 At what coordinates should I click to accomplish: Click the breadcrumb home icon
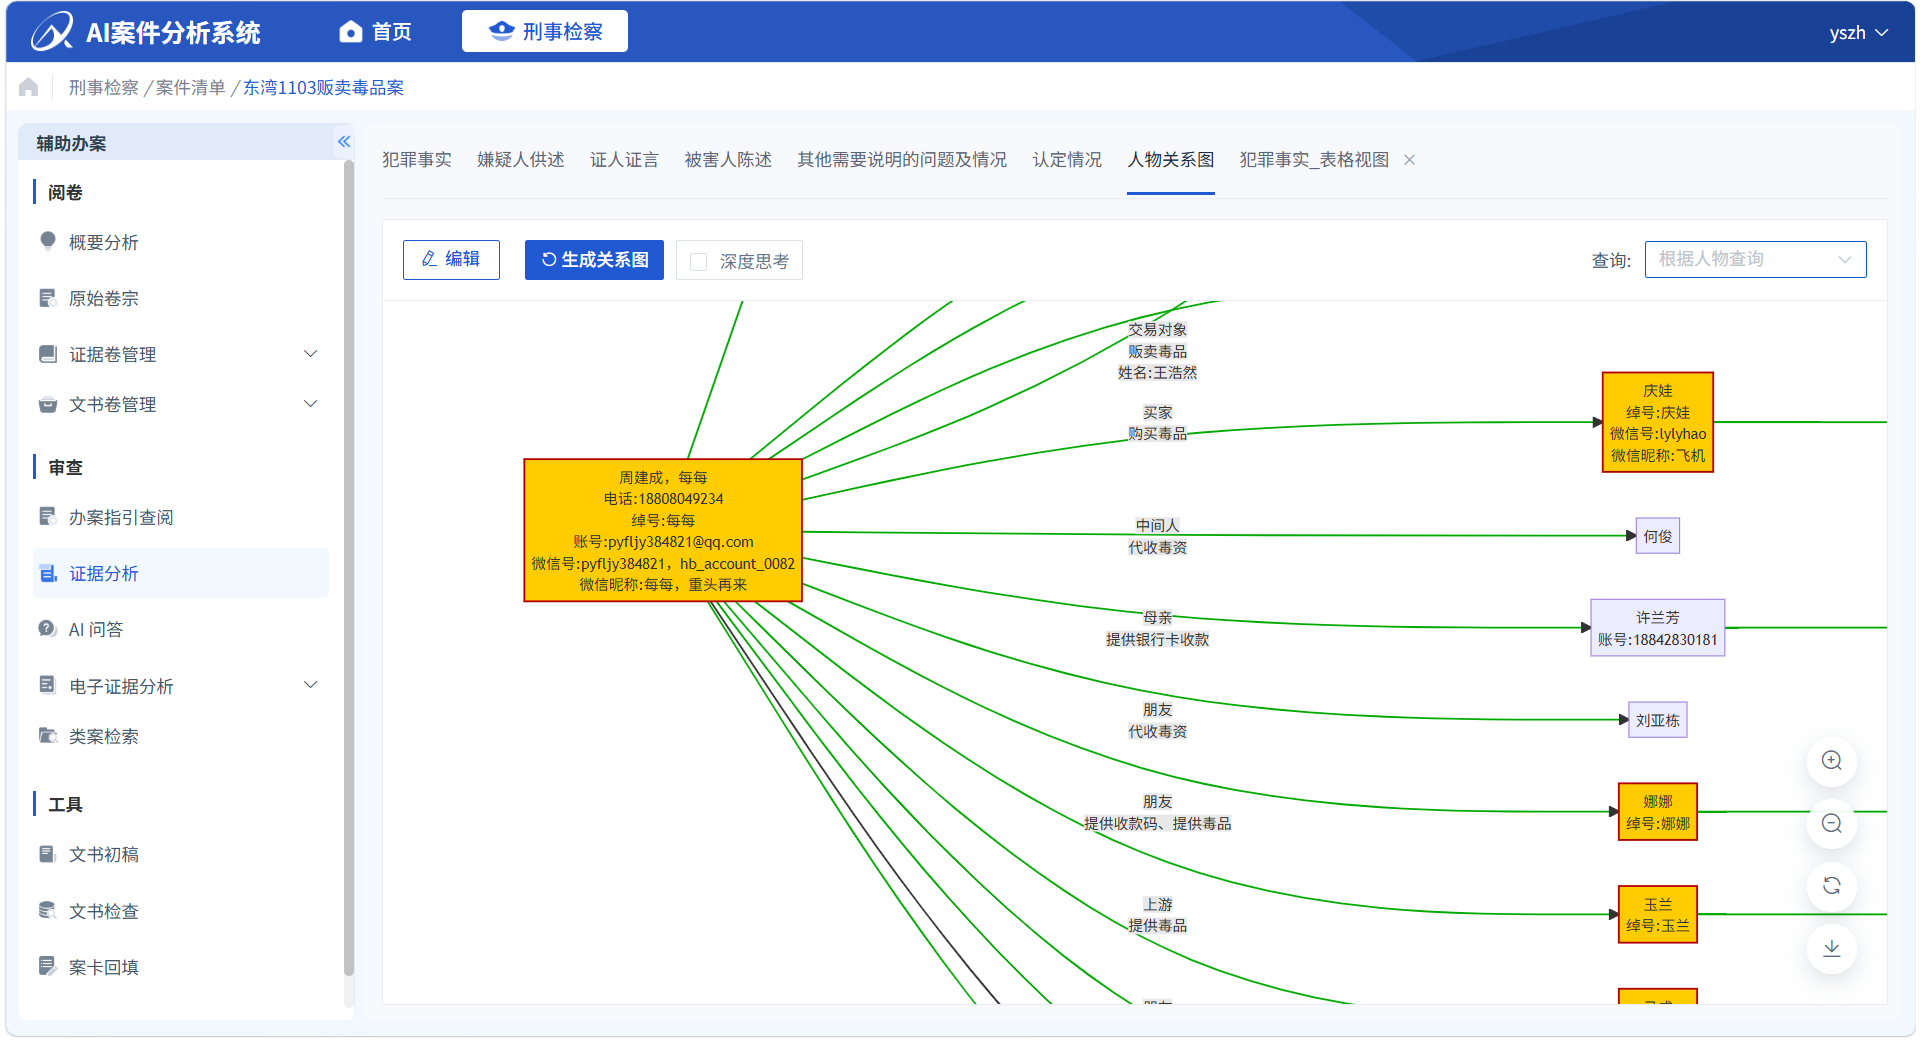coord(29,88)
